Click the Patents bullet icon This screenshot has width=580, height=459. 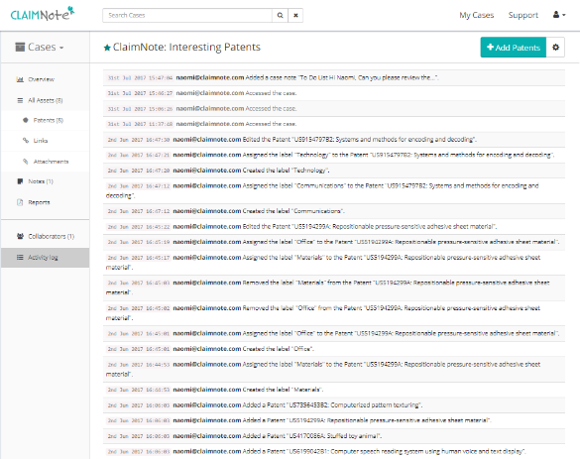(26, 120)
